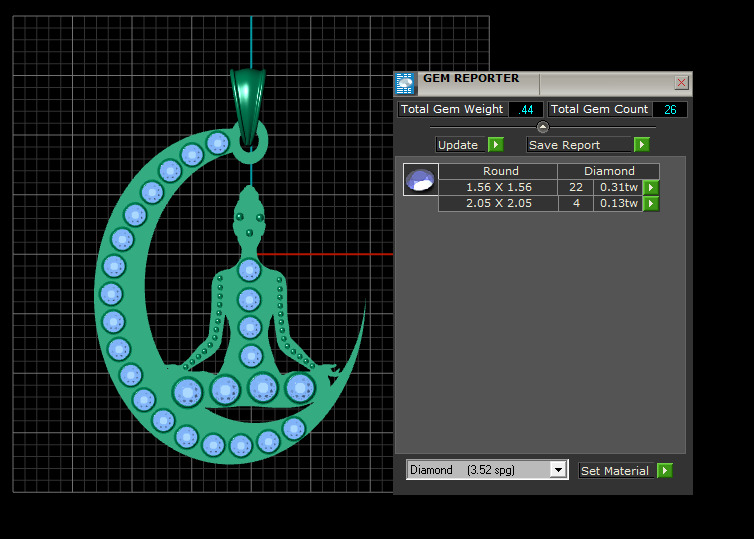Click the round gem thumbnail in the report

[420, 179]
